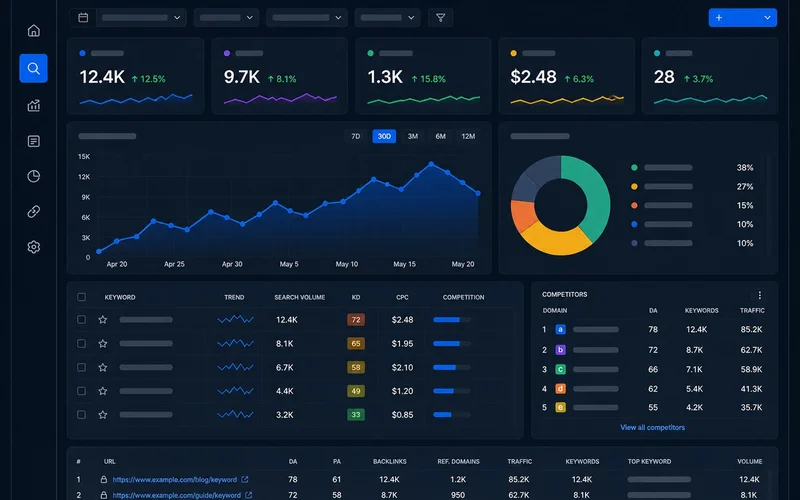Expand the blue button's dropdown chevron
This screenshot has width=800, height=500.
(767, 18)
